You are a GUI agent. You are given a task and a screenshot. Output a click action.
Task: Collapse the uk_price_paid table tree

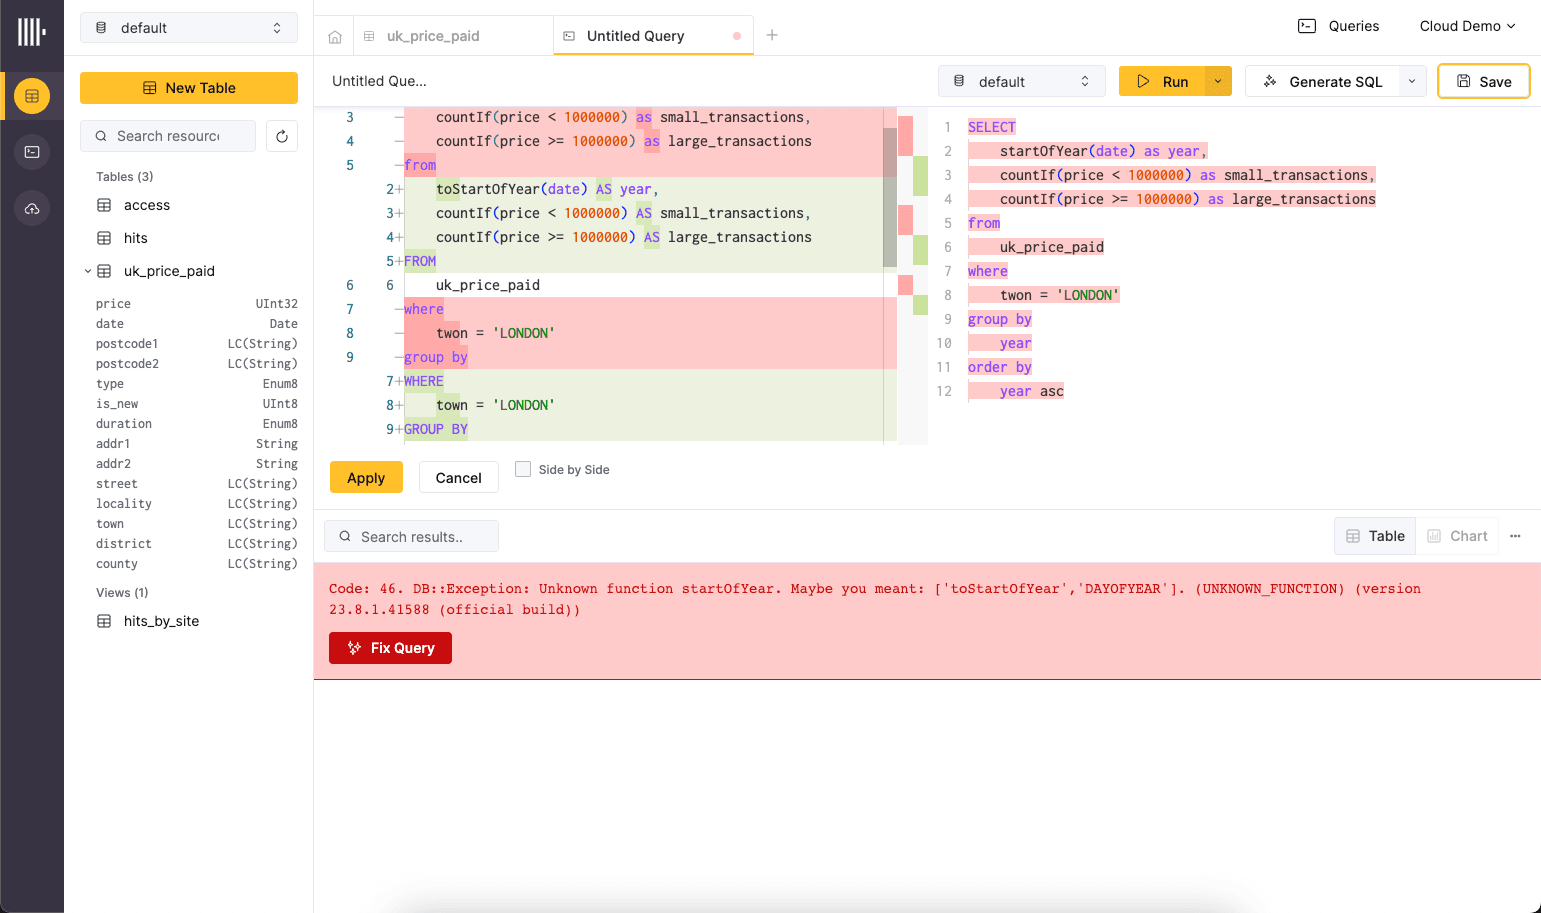(88, 271)
